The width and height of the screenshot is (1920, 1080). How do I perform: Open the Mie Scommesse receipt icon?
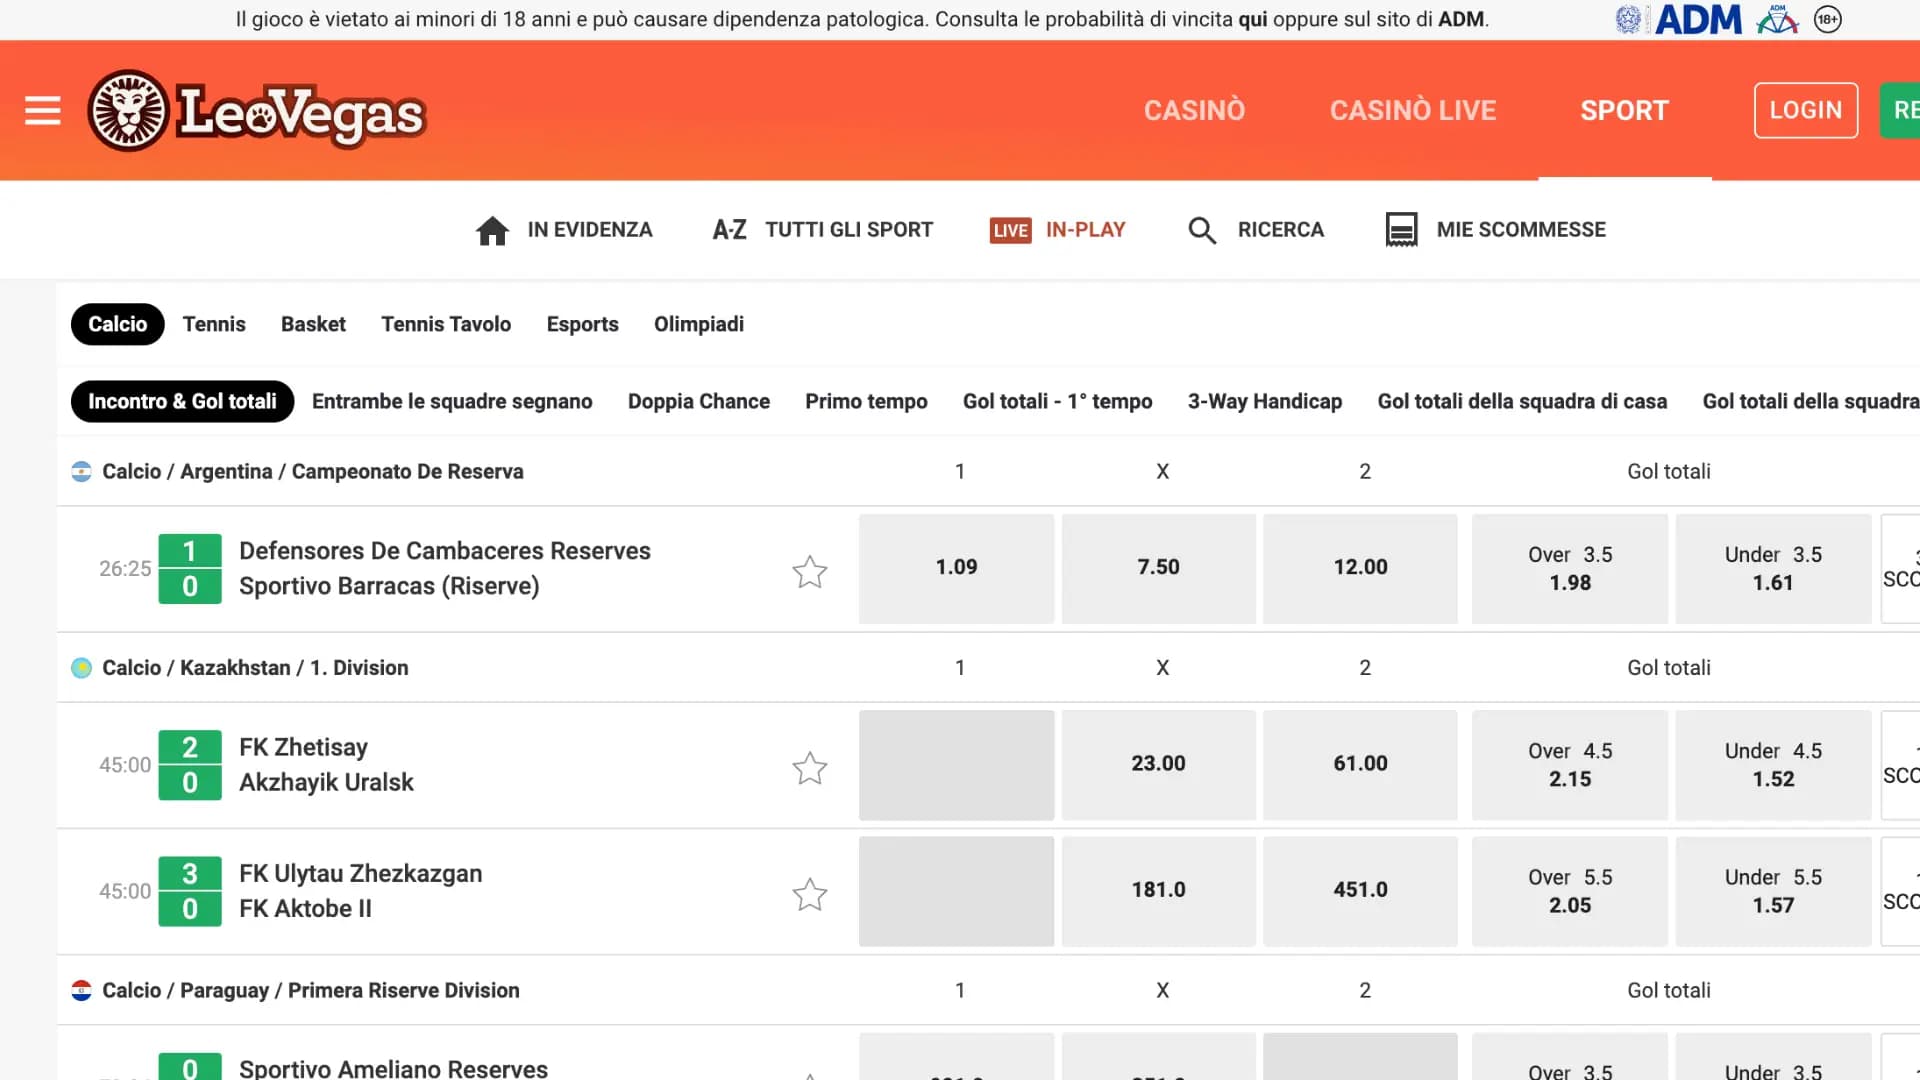tap(1401, 230)
